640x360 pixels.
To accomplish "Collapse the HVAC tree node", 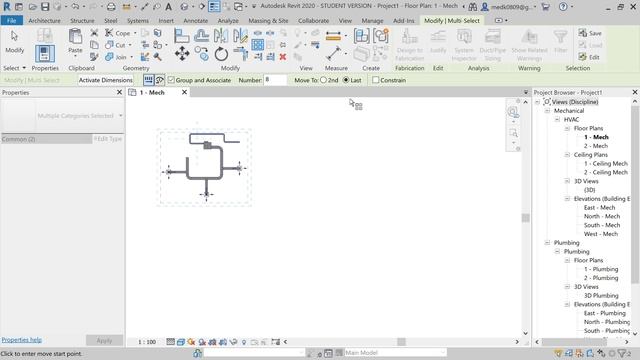I will pyautogui.click(x=557, y=120).
